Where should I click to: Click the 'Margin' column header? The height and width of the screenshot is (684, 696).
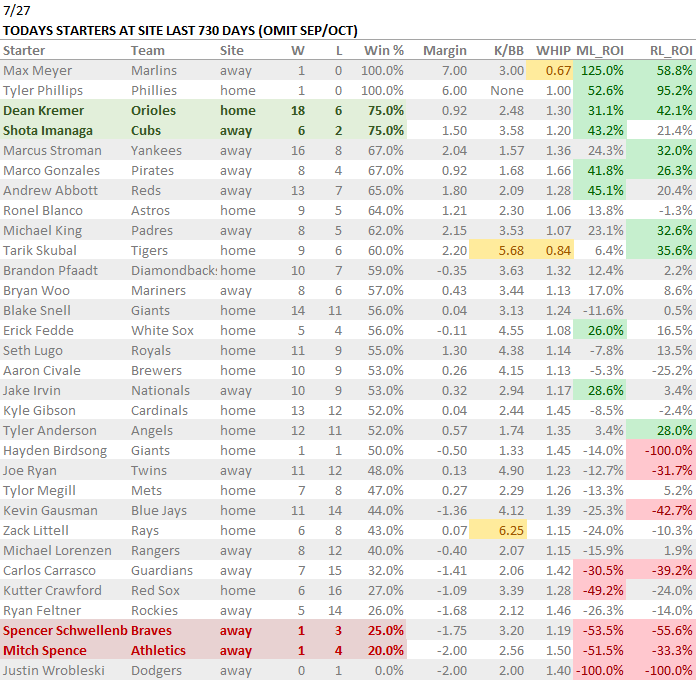445,51
